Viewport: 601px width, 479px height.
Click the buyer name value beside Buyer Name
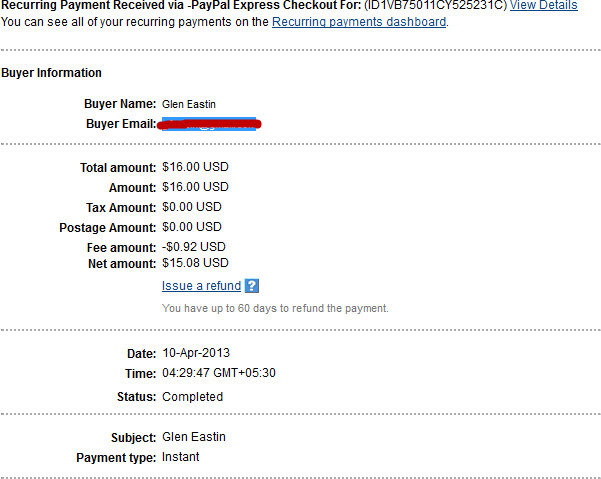click(189, 104)
